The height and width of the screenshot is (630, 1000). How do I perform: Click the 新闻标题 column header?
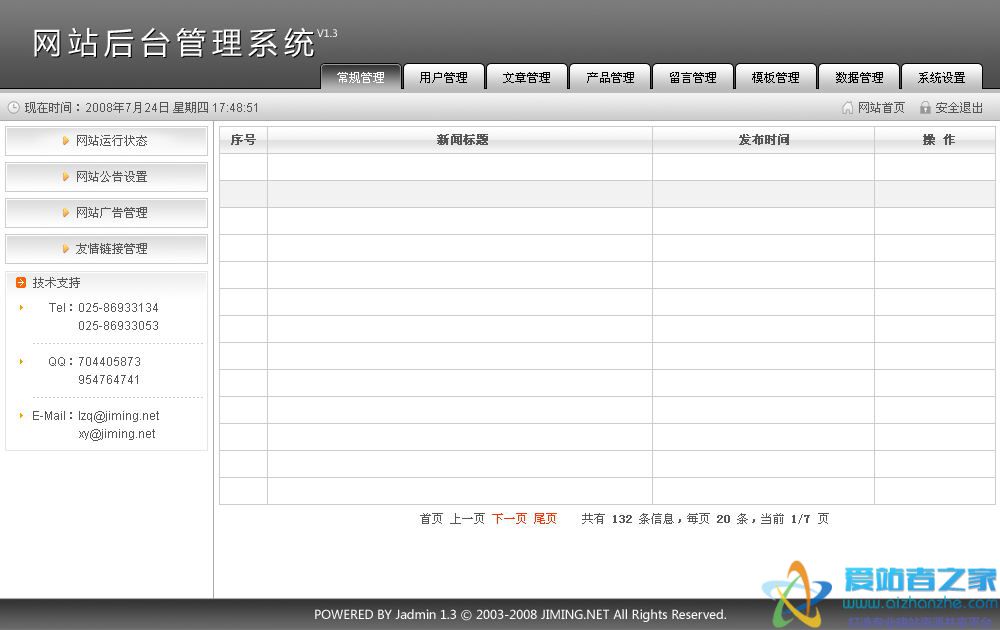(x=462, y=140)
